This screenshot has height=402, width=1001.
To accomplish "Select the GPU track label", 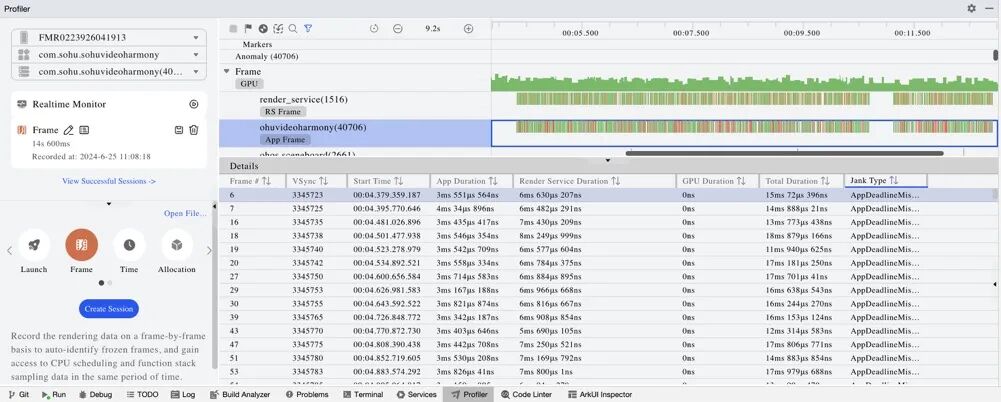I will [249, 84].
